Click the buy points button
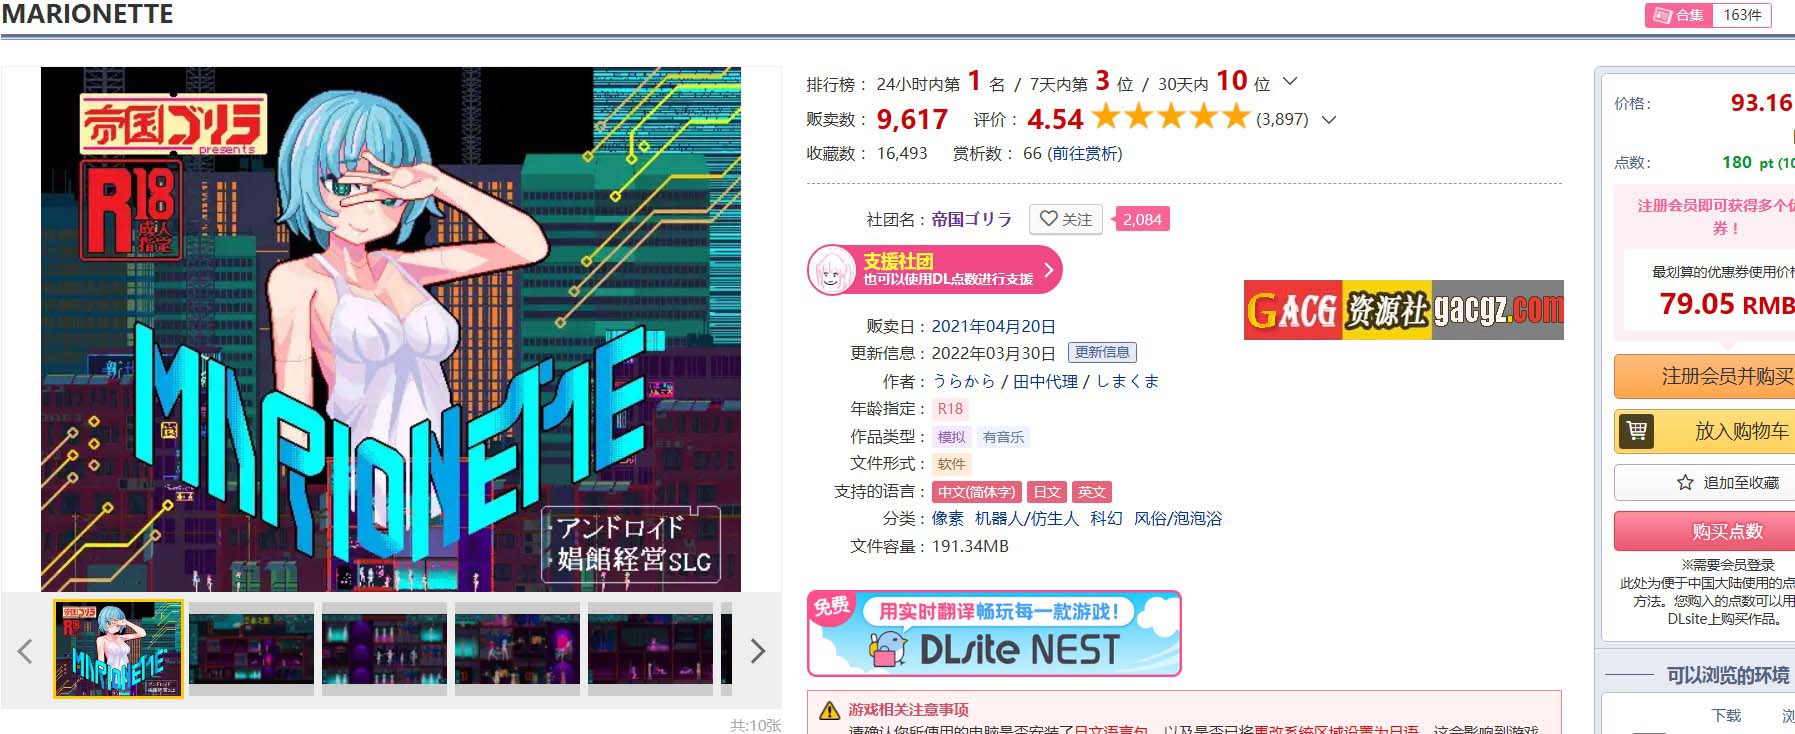The width and height of the screenshot is (1795, 734). pos(1707,531)
